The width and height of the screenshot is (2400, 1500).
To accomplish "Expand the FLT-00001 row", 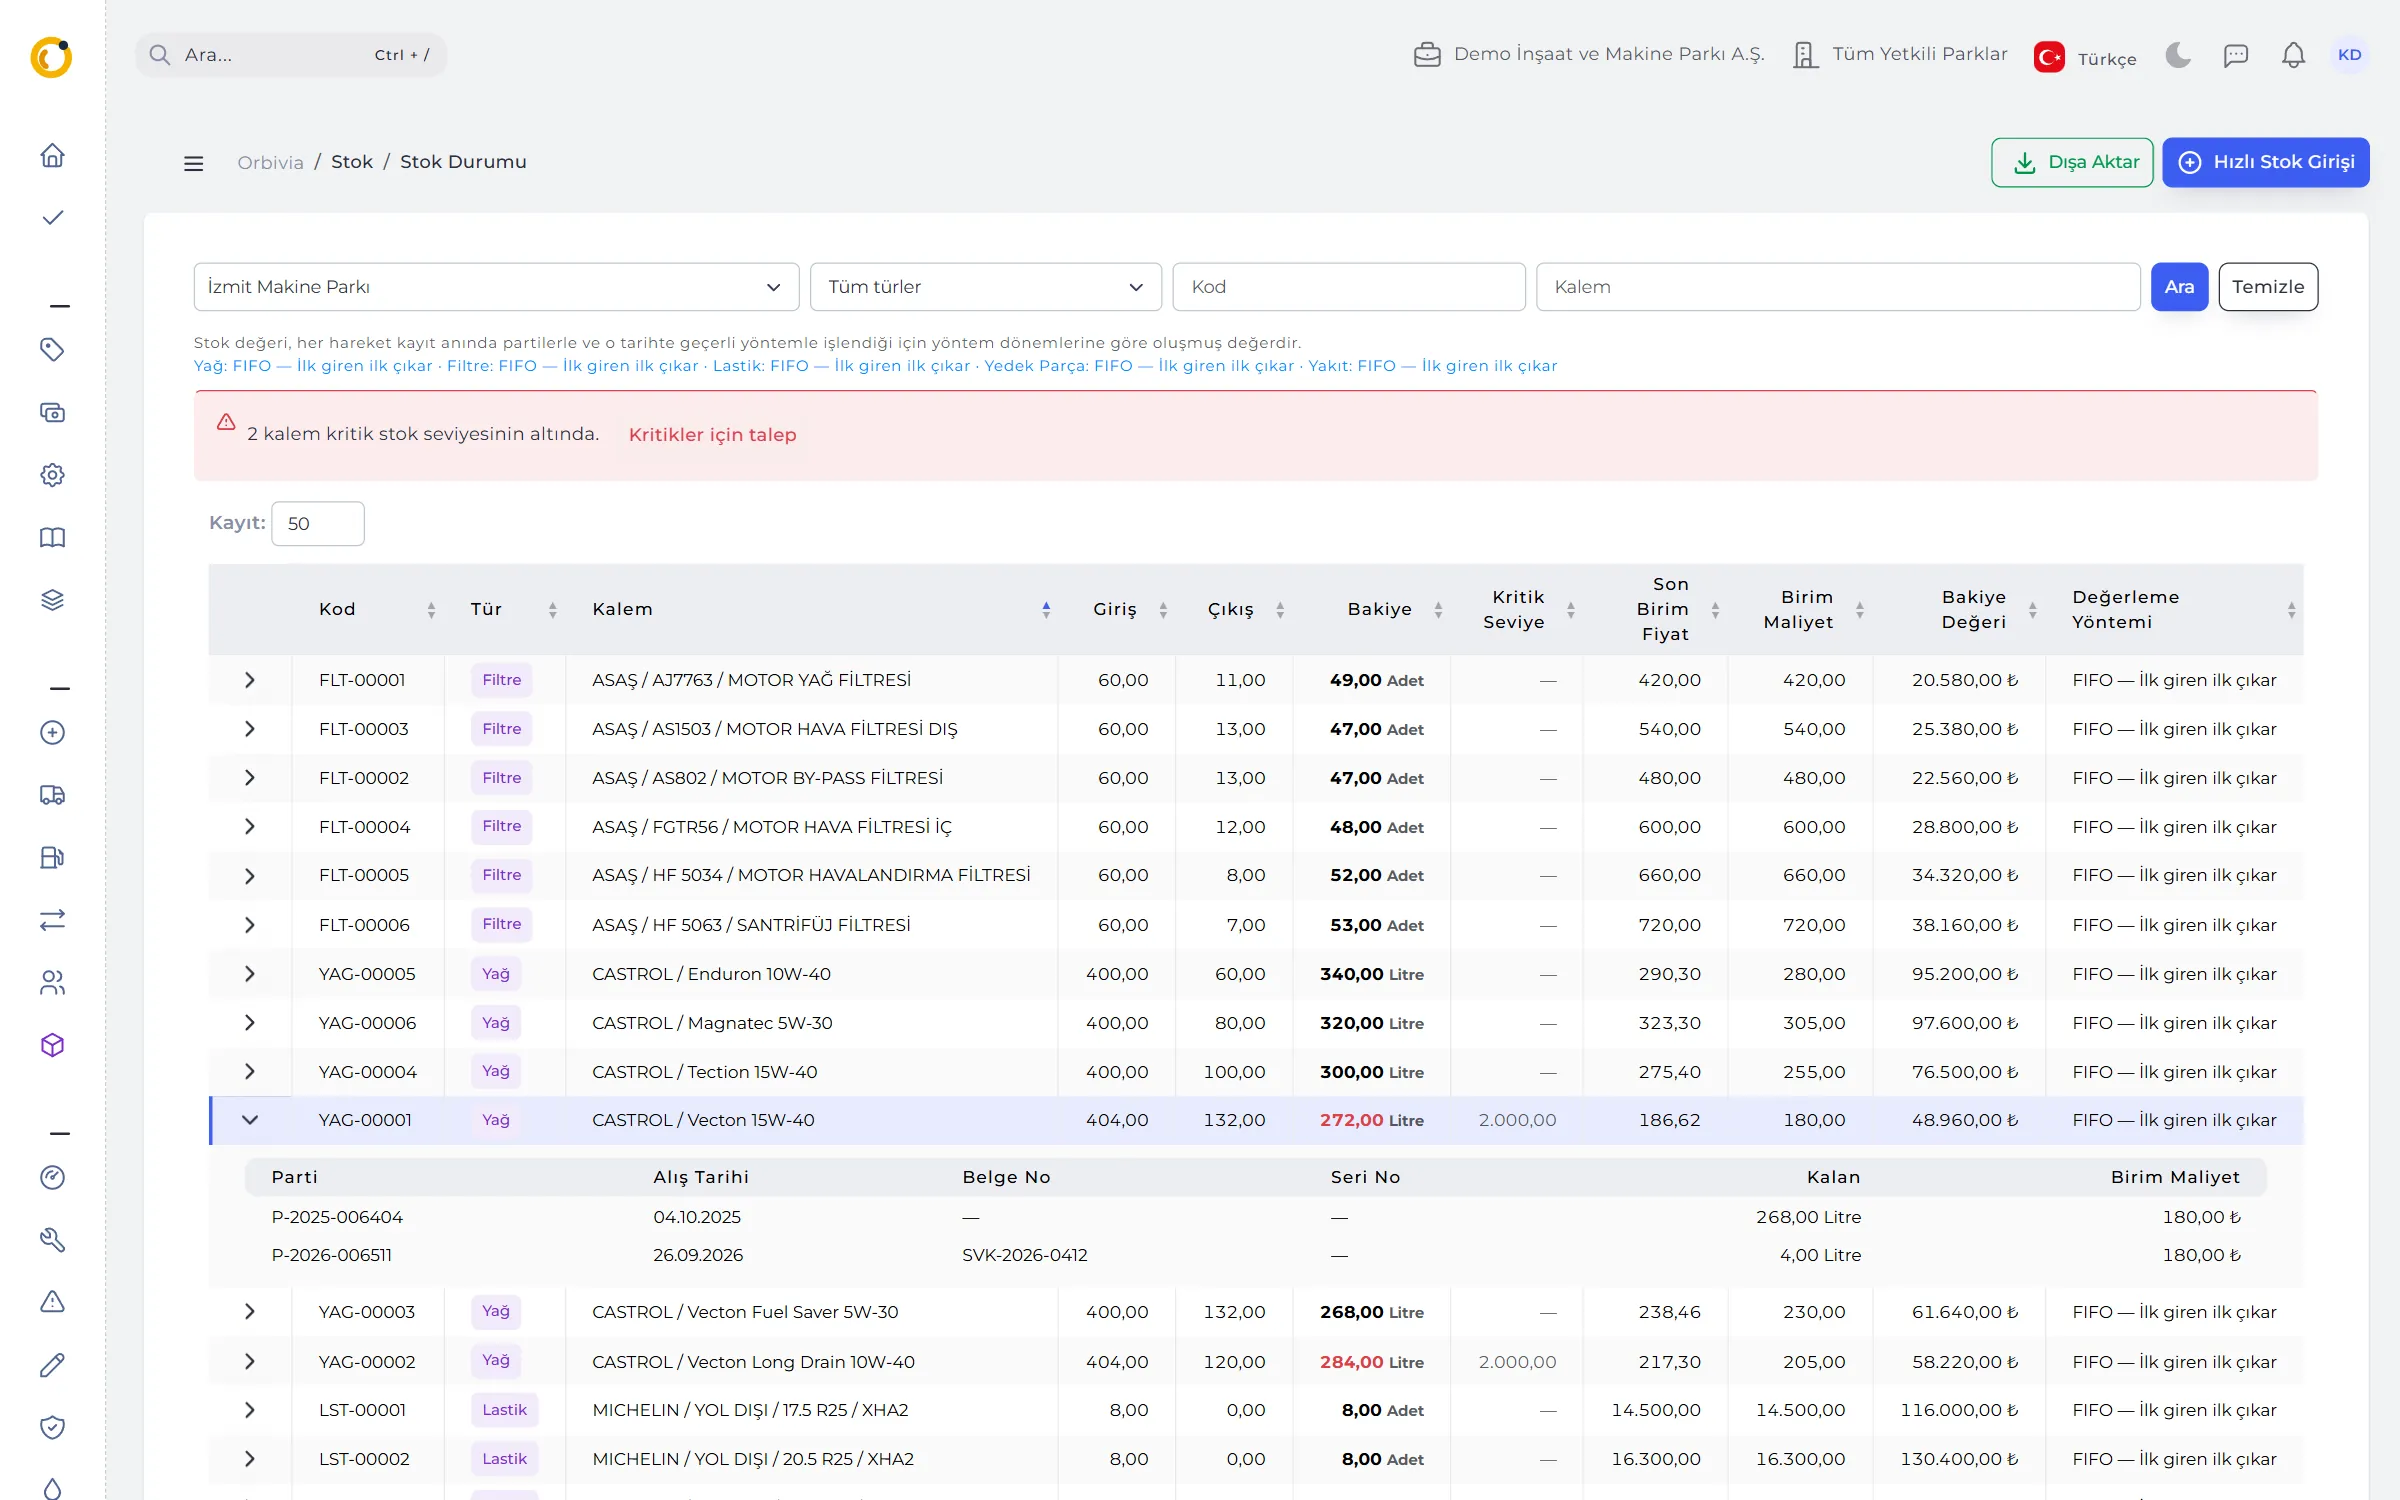I will [250, 680].
